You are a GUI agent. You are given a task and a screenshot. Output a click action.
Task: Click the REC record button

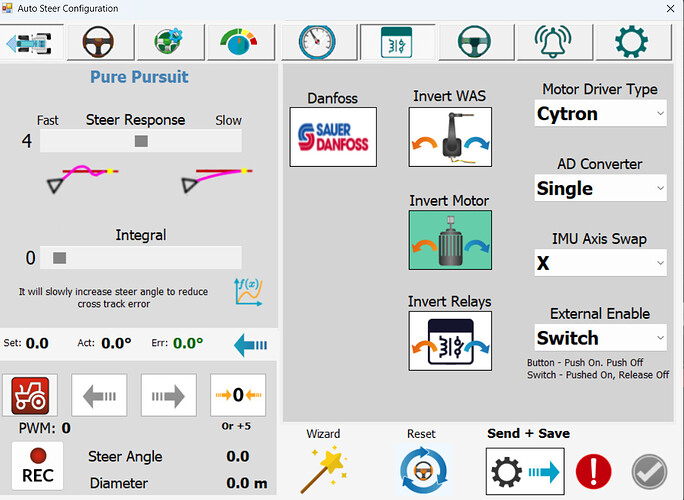click(x=38, y=466)
